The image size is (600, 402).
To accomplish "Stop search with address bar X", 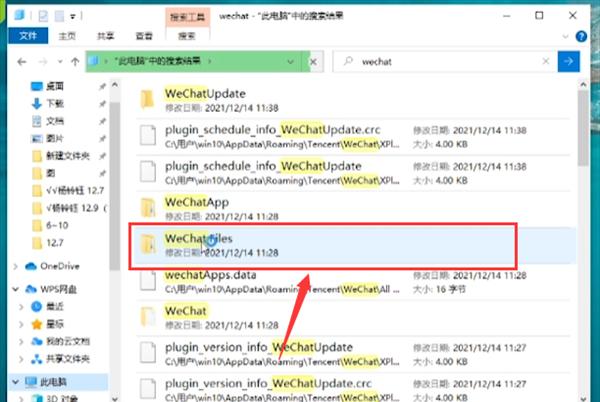I will coord(313,62).
